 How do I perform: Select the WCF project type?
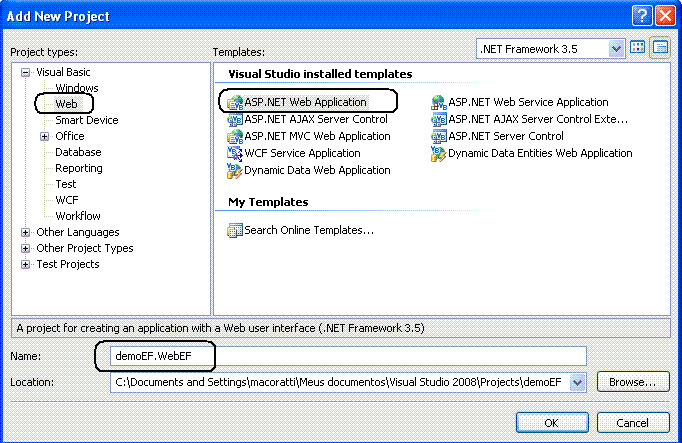(67, 200)
